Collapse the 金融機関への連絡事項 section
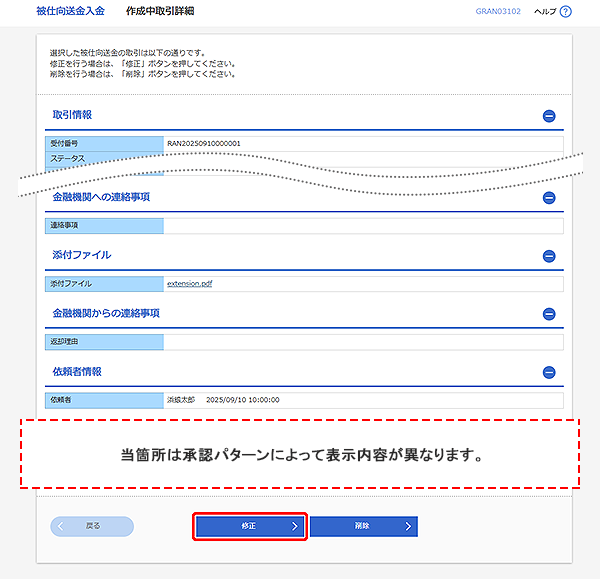The image size is (600, 579). (x=549, y=198)
